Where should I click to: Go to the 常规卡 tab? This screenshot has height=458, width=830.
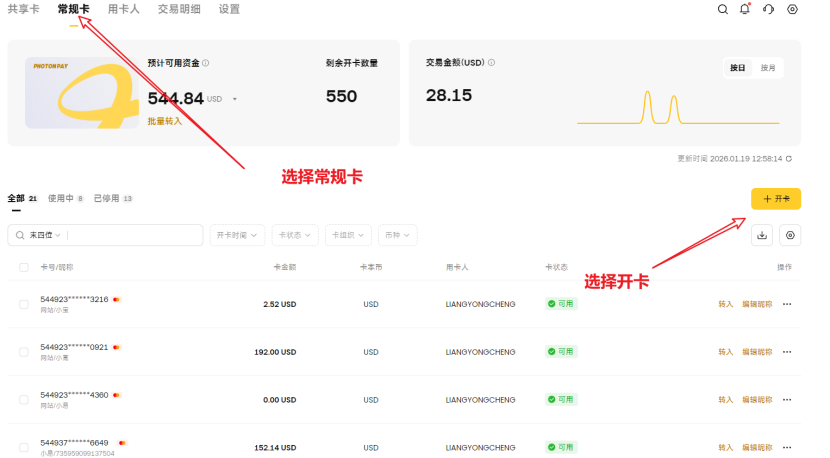(74, 9)
